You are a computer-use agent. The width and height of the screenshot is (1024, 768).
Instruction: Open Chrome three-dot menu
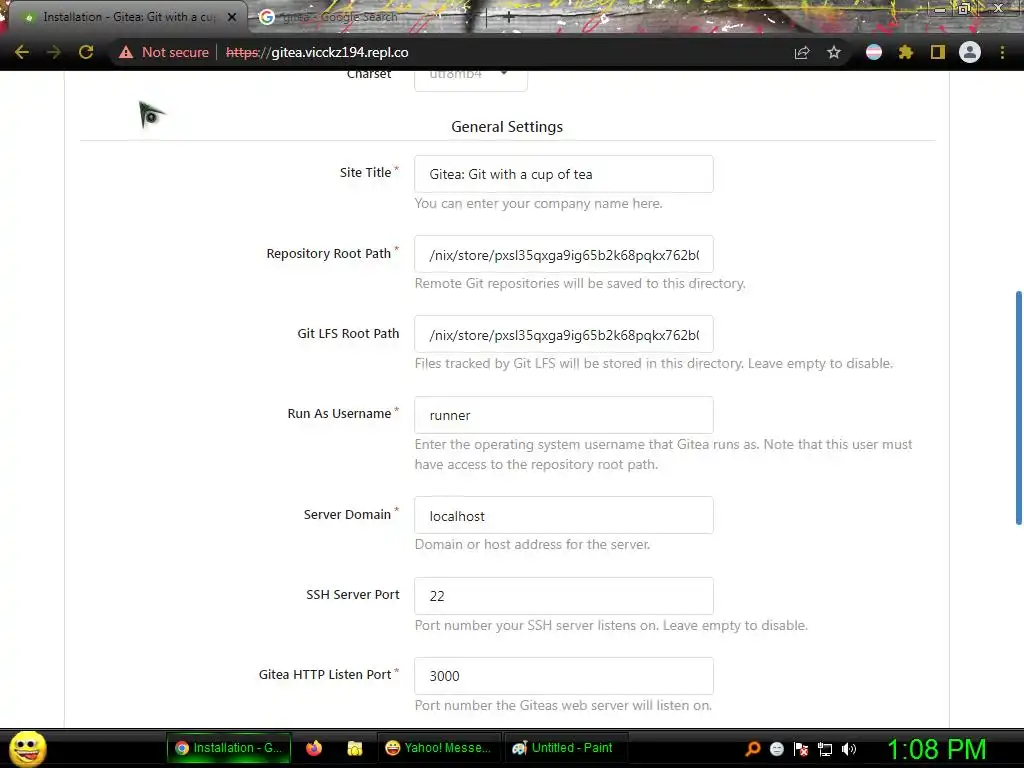1002,52
